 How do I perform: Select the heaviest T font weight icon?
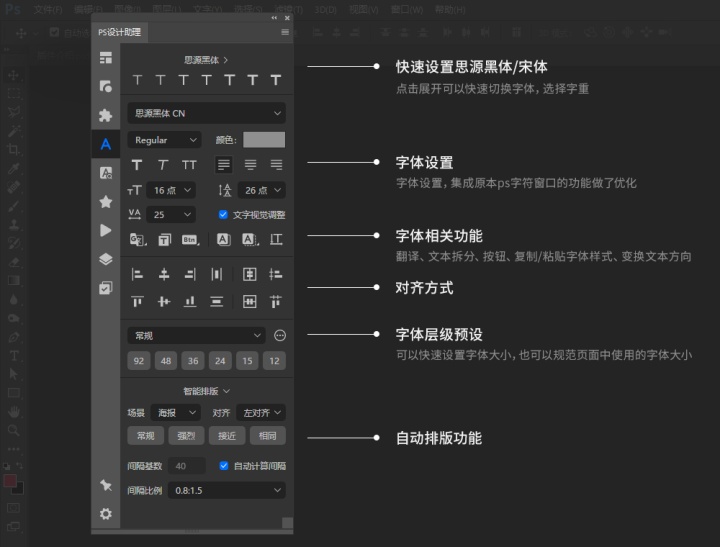276,80
